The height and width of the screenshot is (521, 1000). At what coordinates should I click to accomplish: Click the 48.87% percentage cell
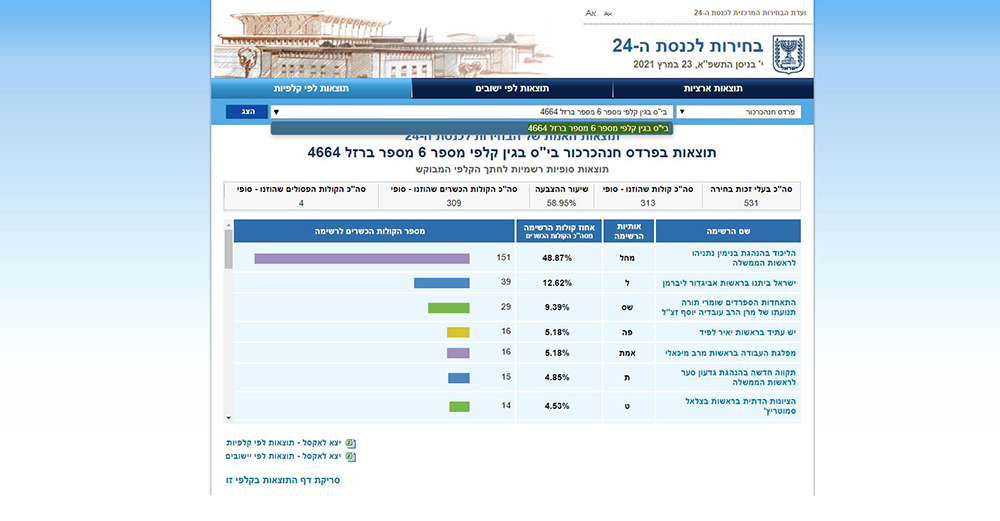click(557, 258)
